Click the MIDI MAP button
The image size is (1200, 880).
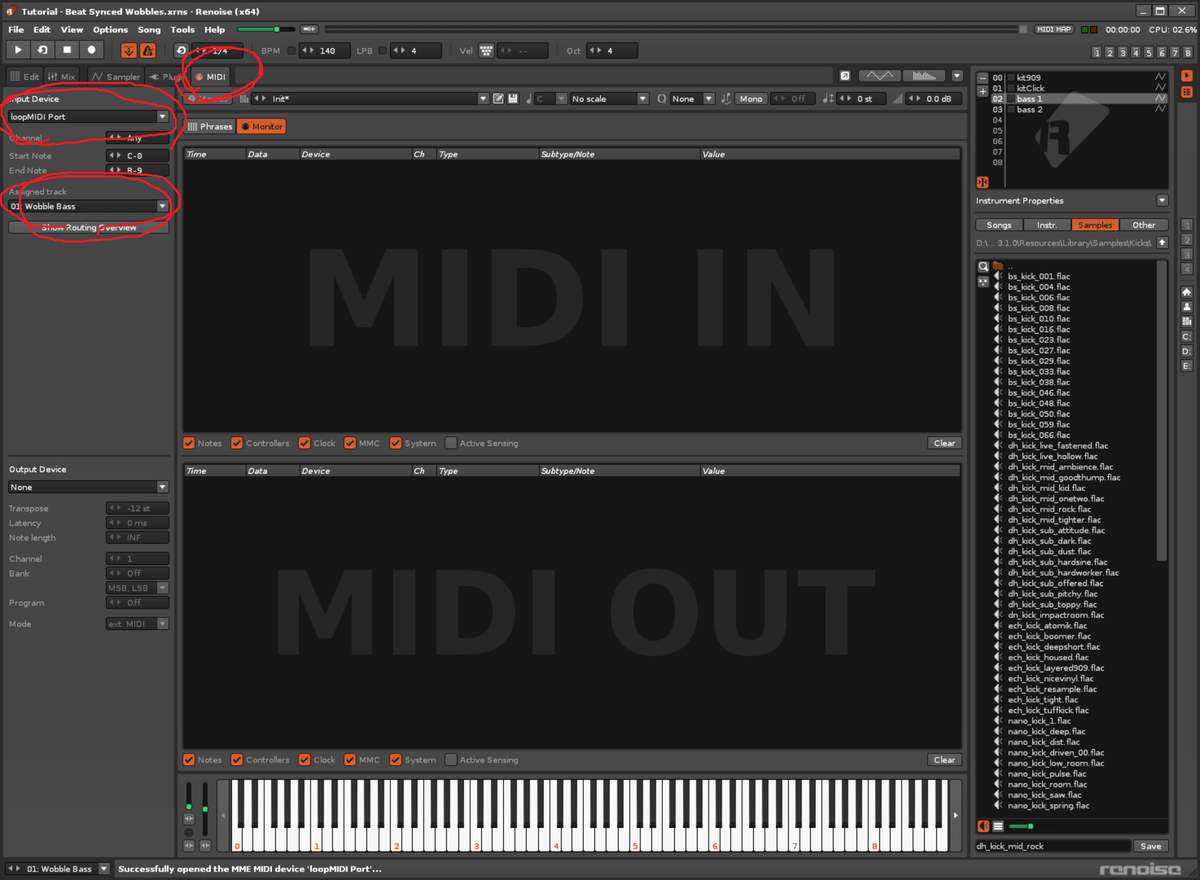pyautogui.click(x=1054, y=30)
